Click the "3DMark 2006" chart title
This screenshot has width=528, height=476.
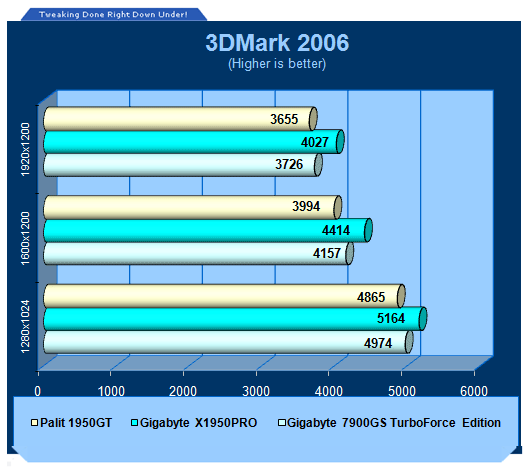point(277,43)
